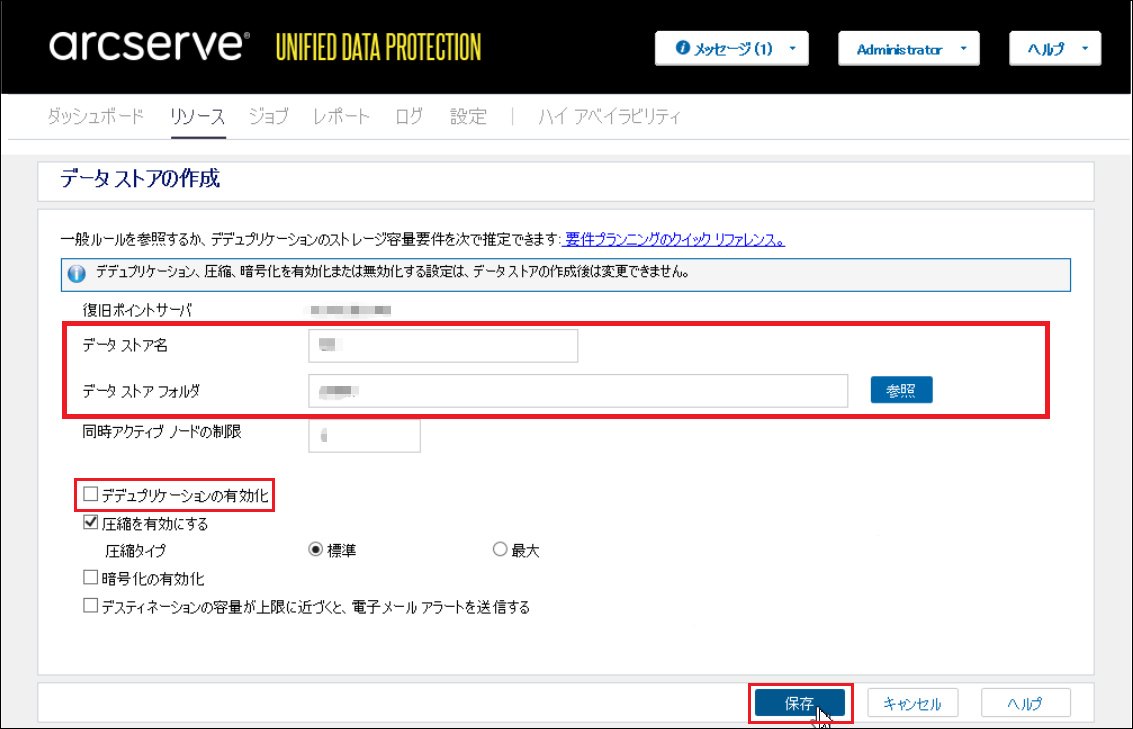Image resolution: width=1133 pixels, height=729 pixels.
Task: Switch to the ログ tab
Action: click(x=409, y=117)
